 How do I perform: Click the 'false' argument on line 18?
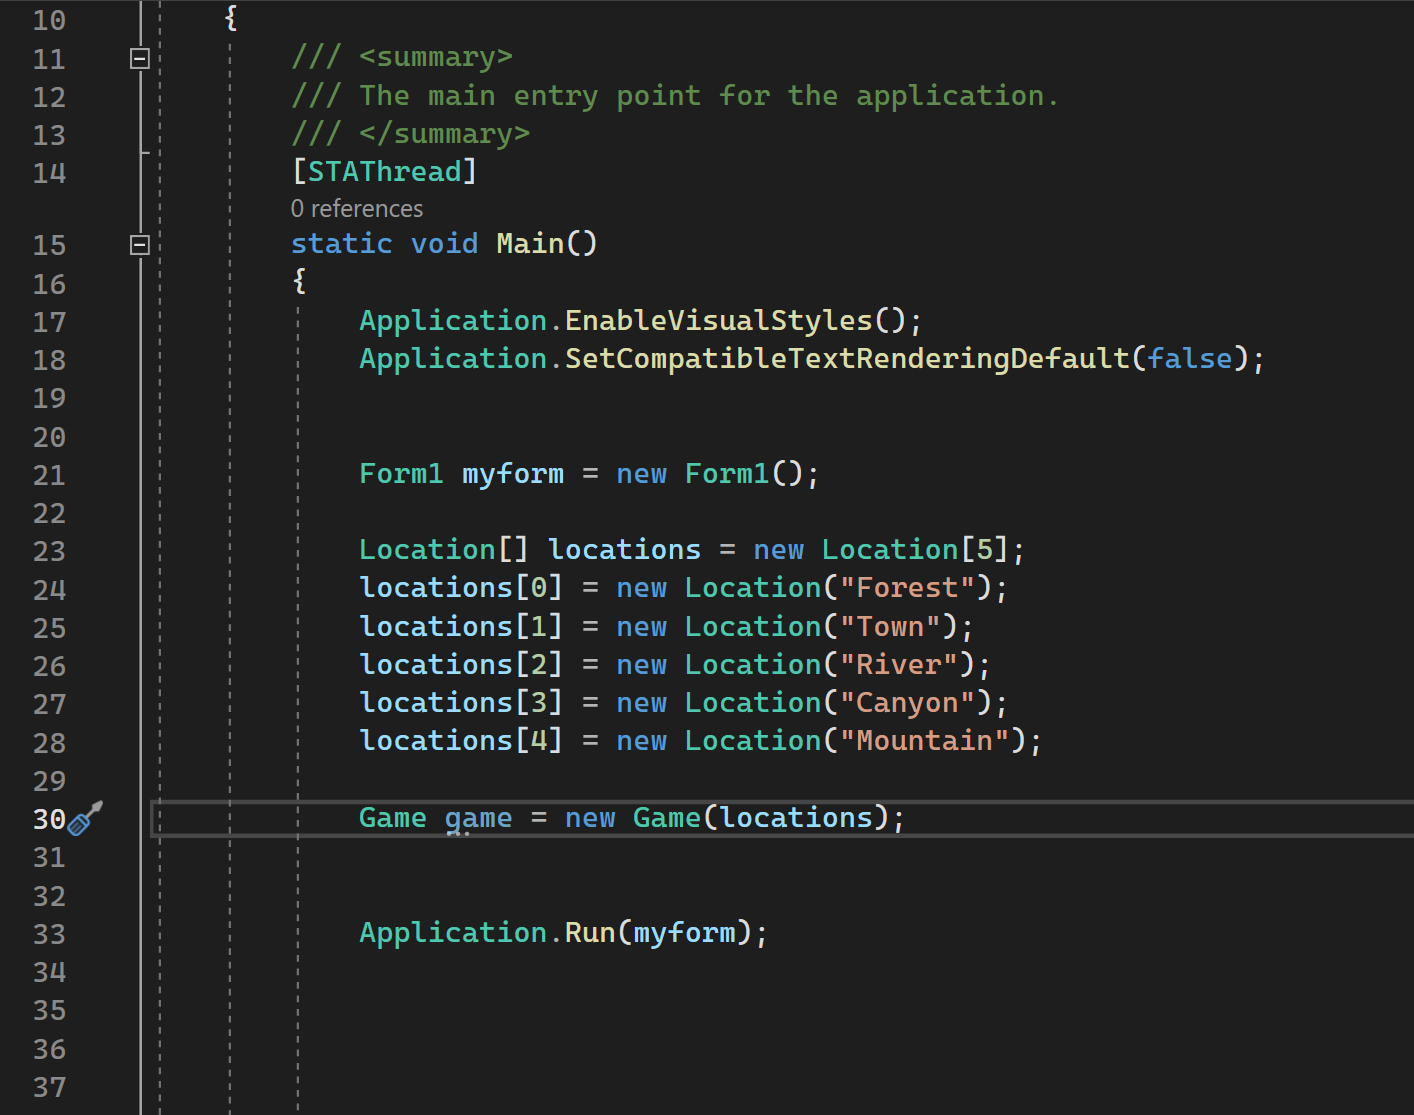(x=1189, y=359)
